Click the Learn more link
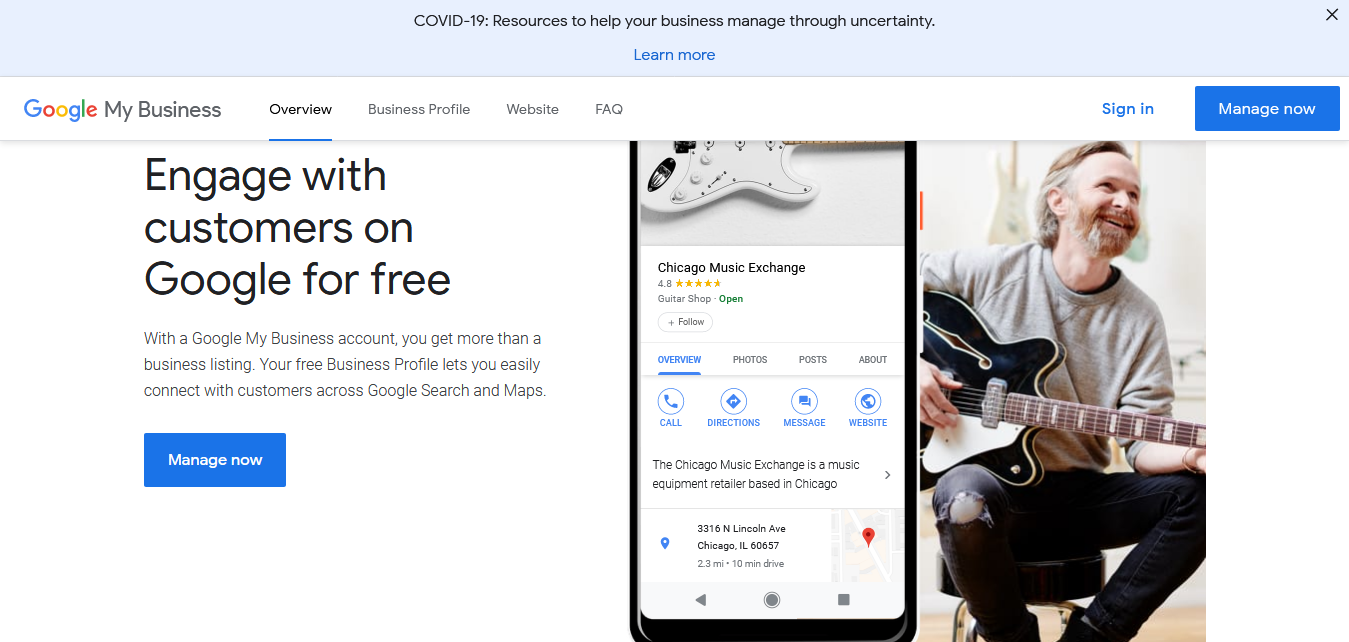The height and width of the screenshot is (642, 1349). (674, 55)
